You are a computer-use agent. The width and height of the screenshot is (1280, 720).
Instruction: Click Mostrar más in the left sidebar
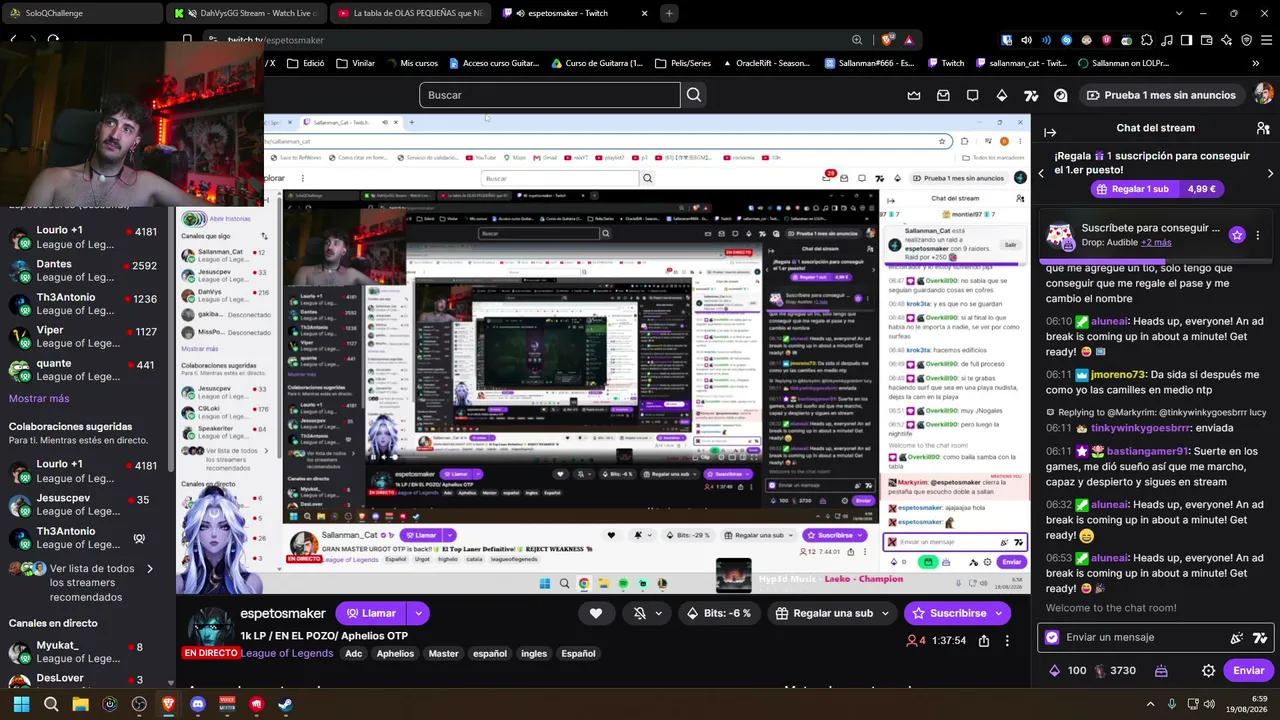point(39,398)
